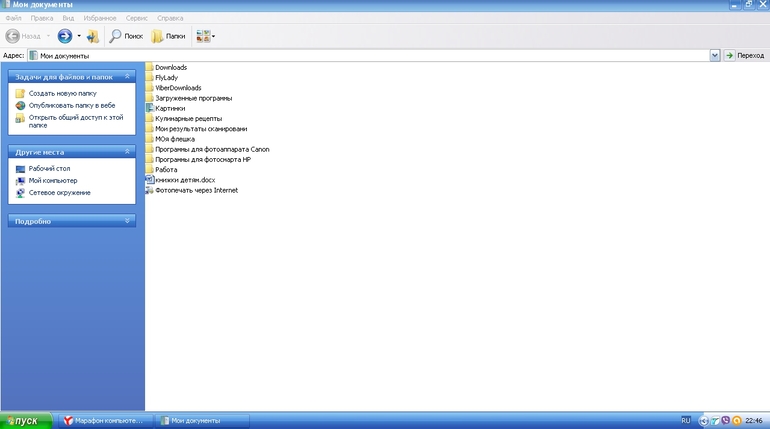This screenshot has height=429, width=770.
Task: Click the Up one level folder icon
Action: 93,36
